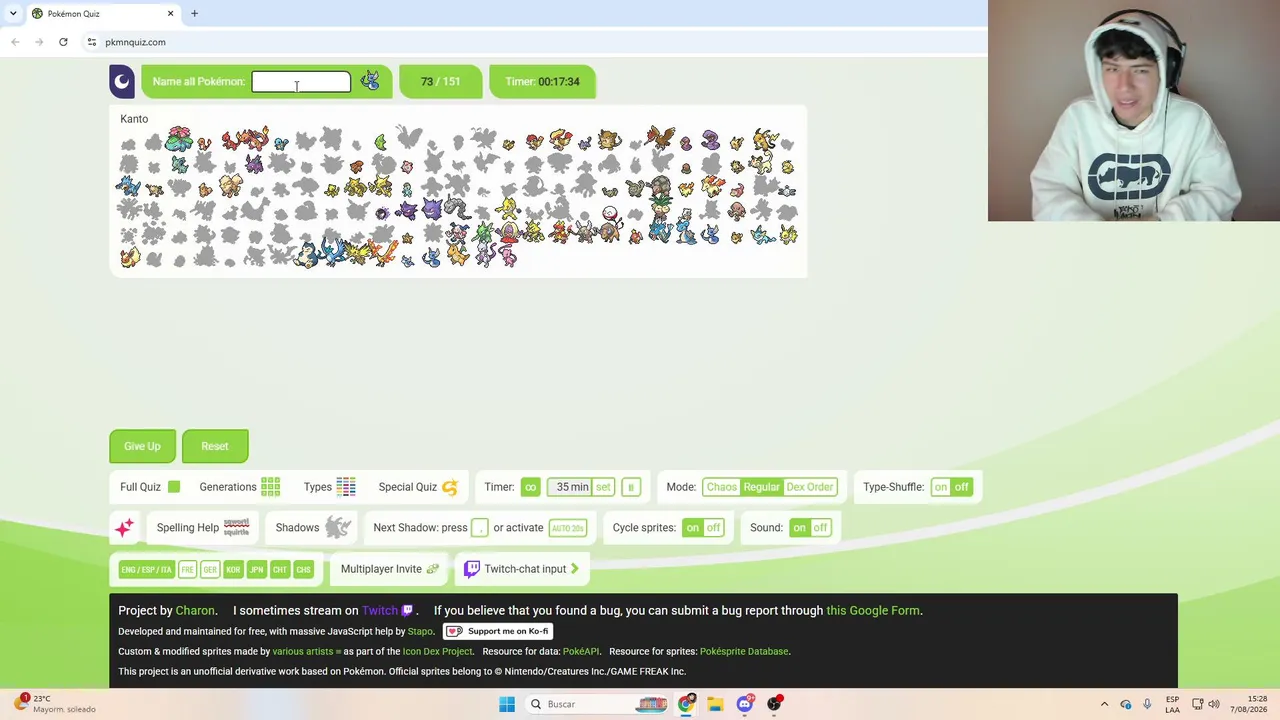Viewport: 1280px width, 720px height.
Task: Click the Name all Pokémon text field
Action: 301,82
